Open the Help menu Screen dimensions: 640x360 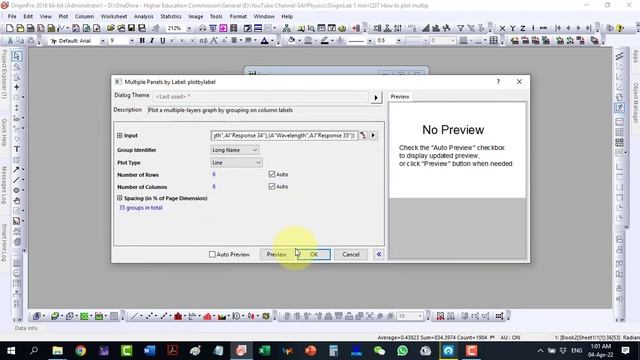tap(287, 16)
